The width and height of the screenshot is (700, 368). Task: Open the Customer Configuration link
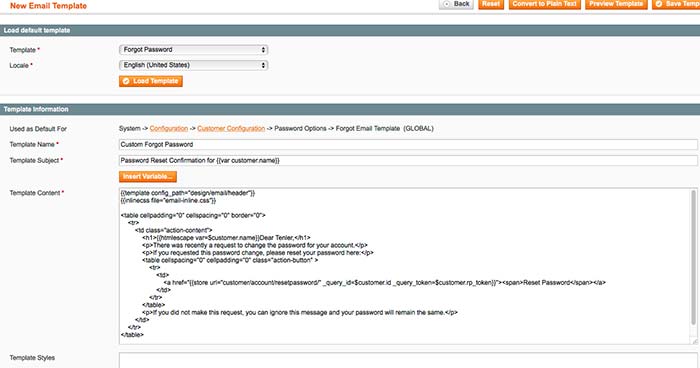231,129
